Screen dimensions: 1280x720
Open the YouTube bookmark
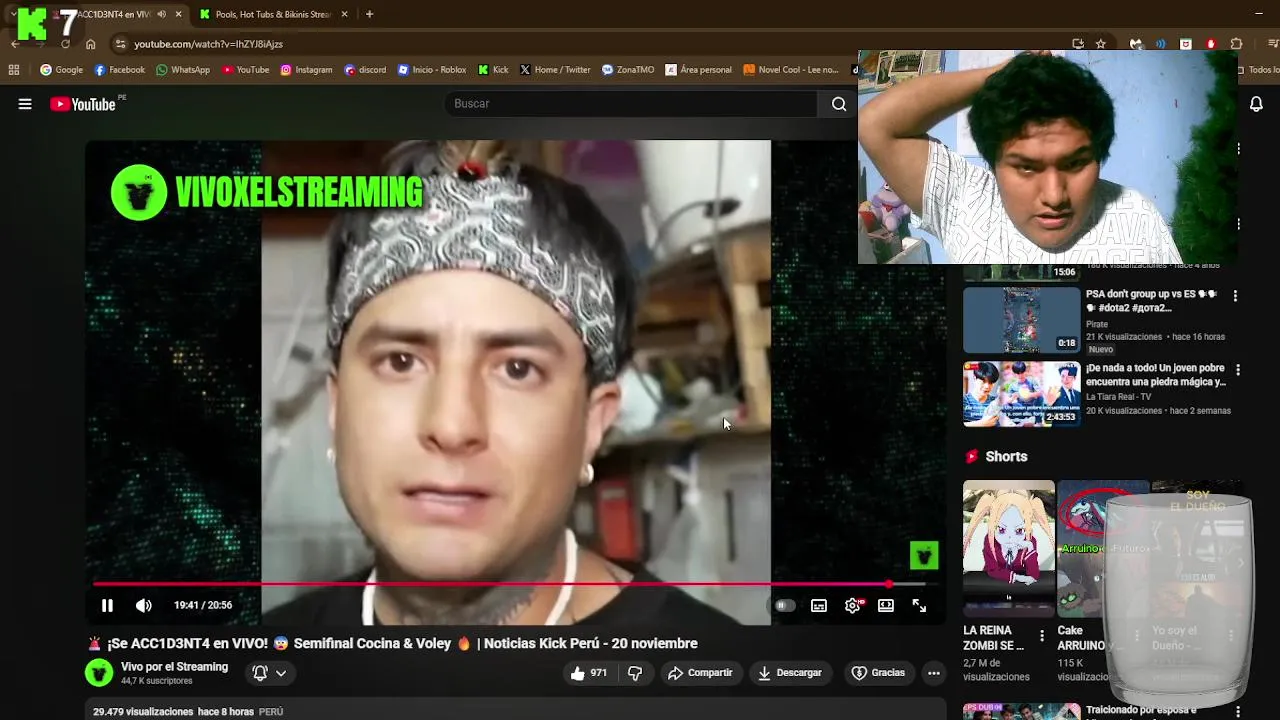click(245, 70)
